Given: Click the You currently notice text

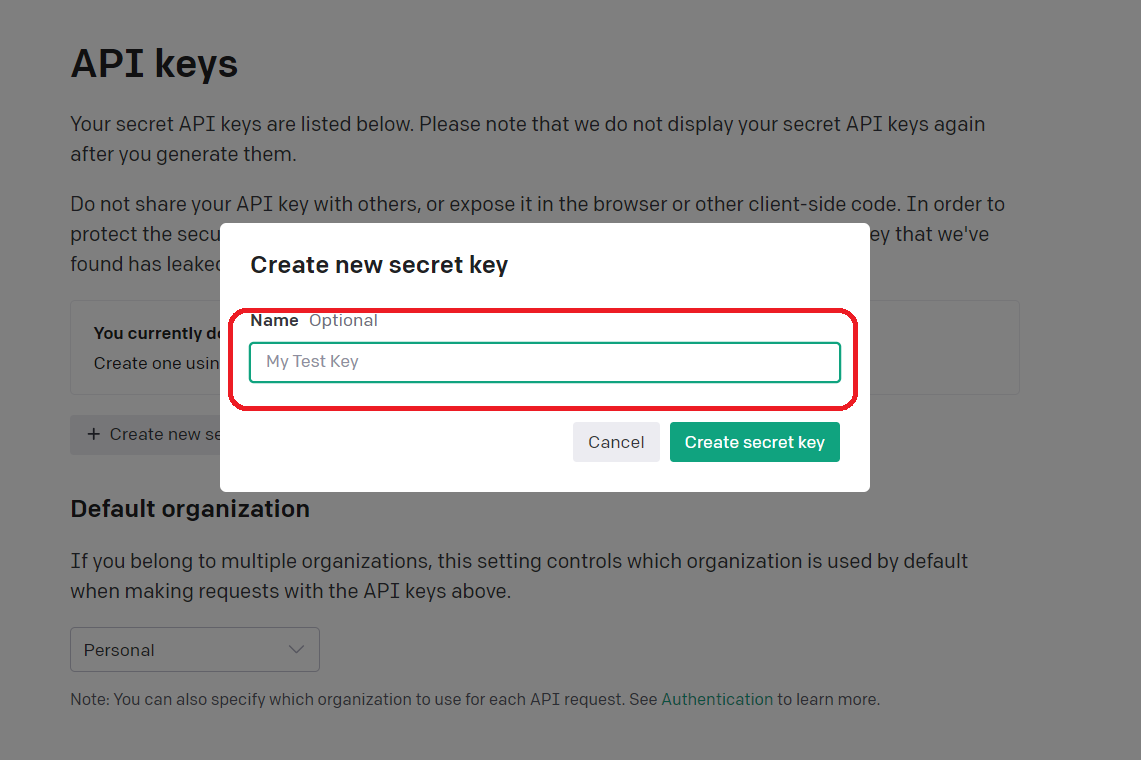Looking at the screenshot, I should [156, 333].
